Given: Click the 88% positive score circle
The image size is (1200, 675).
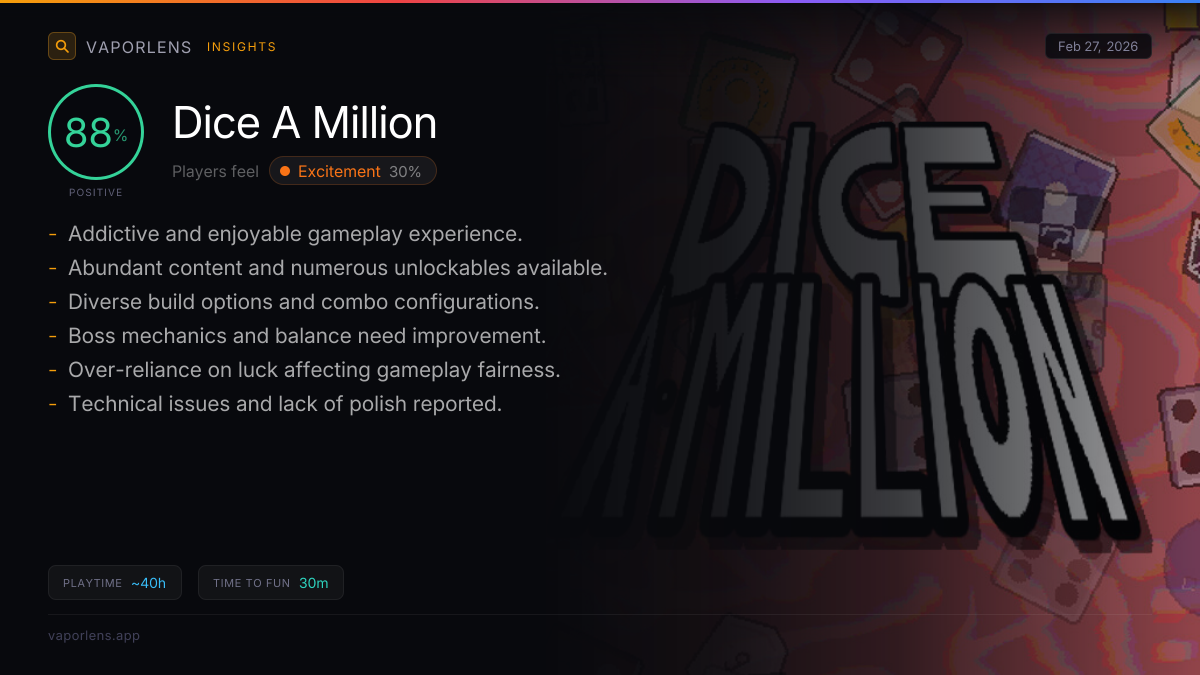Looking at the screenshot, I should [x=96, y=132].
